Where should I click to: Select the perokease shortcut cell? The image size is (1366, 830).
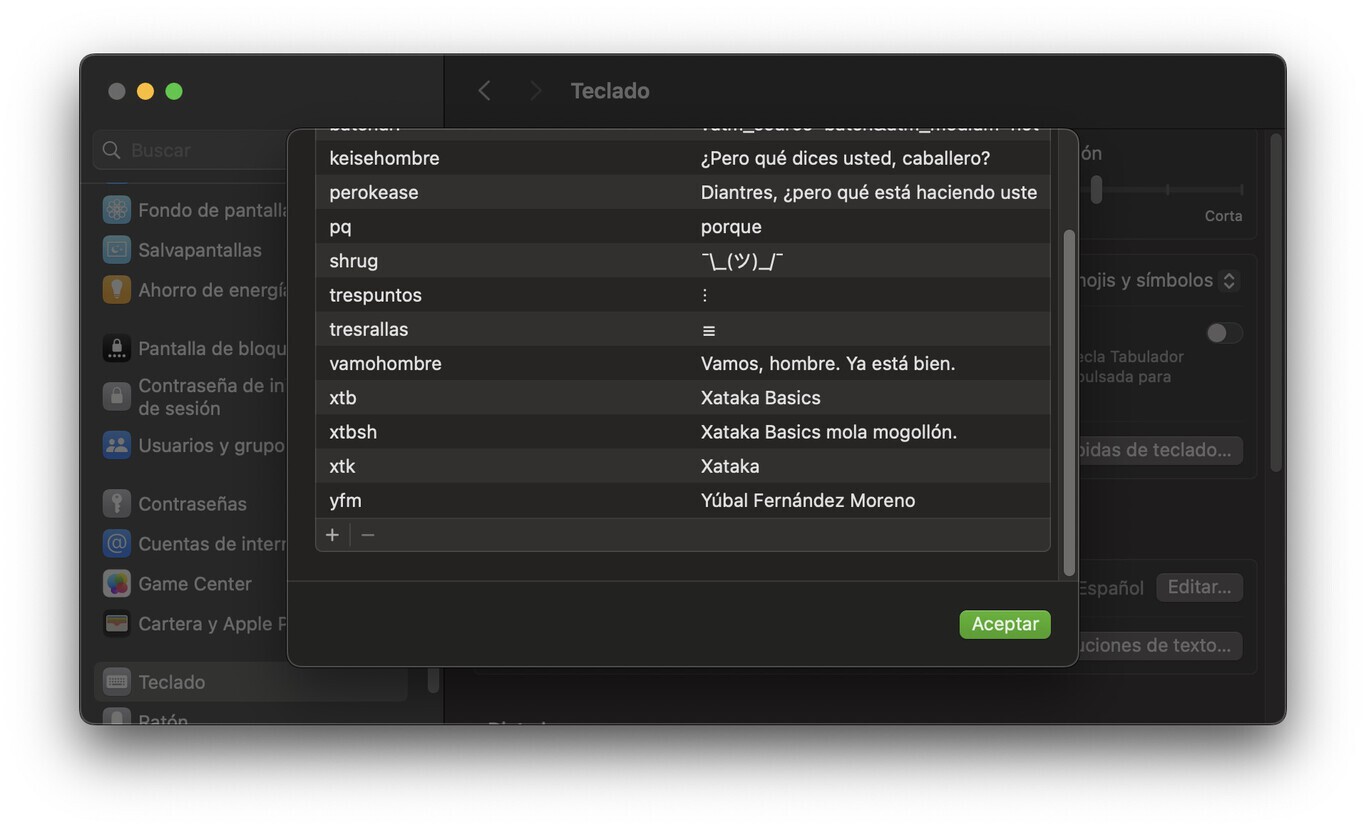coord(374,192)
